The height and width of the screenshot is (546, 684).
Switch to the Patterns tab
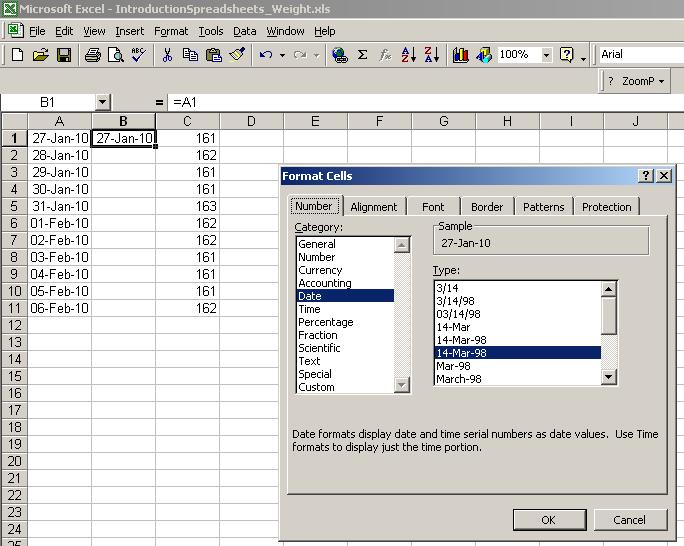(x=544, y=207)
